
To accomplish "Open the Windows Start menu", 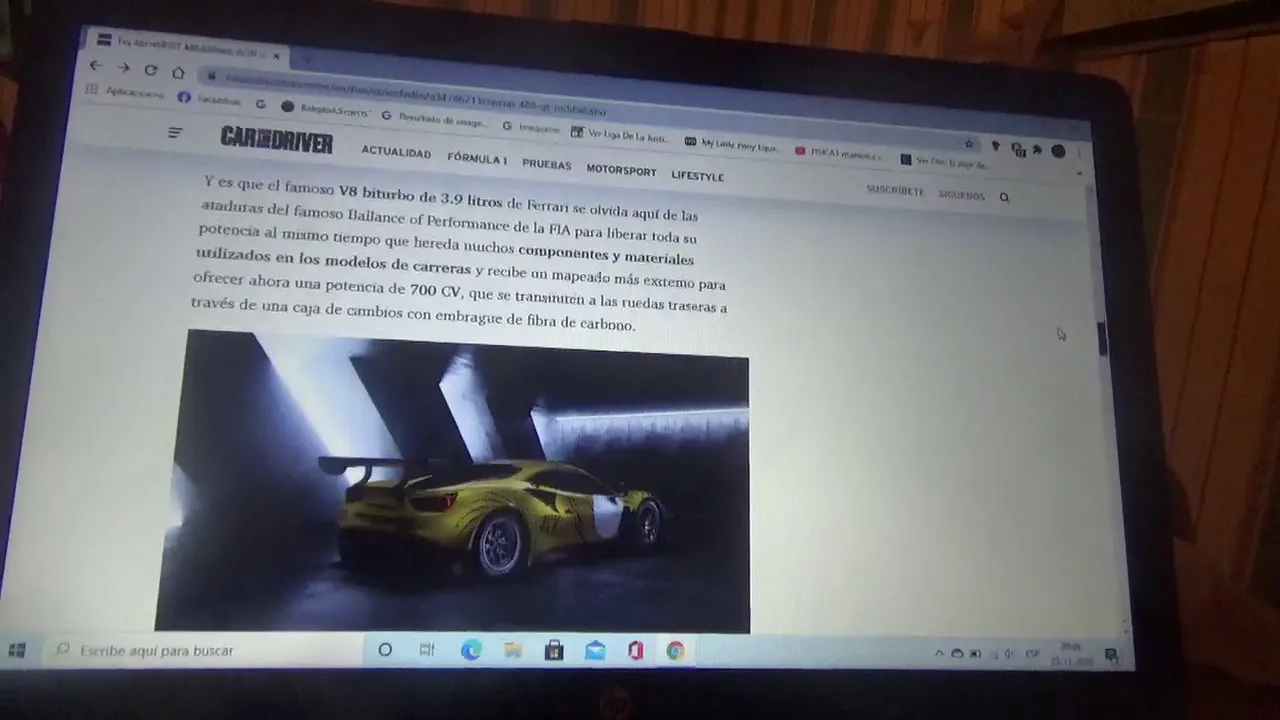I will click(16, 650).
